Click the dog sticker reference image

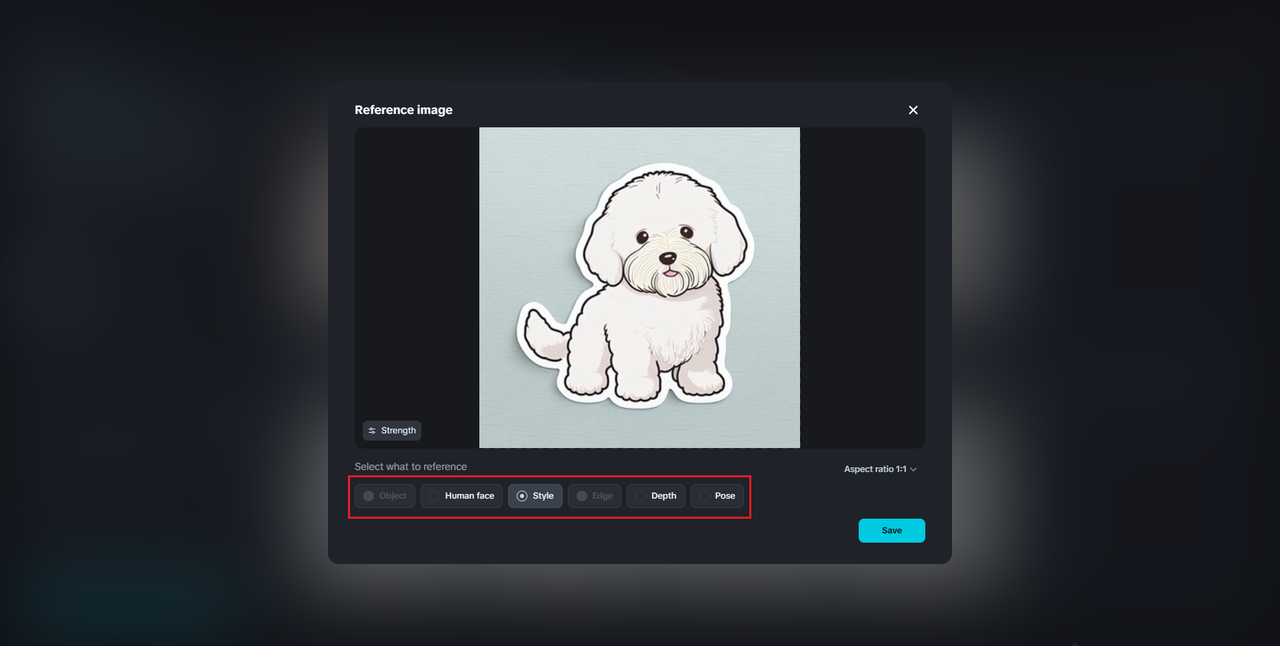[640, 288]
